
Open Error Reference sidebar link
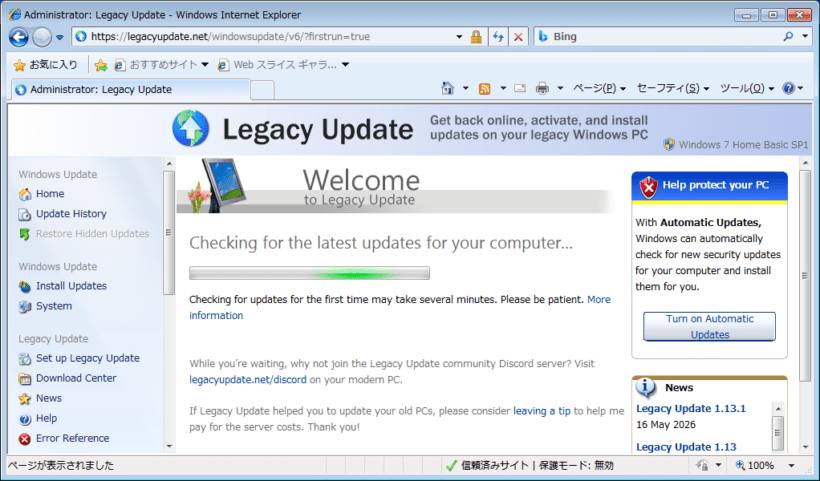coord(73,438)
